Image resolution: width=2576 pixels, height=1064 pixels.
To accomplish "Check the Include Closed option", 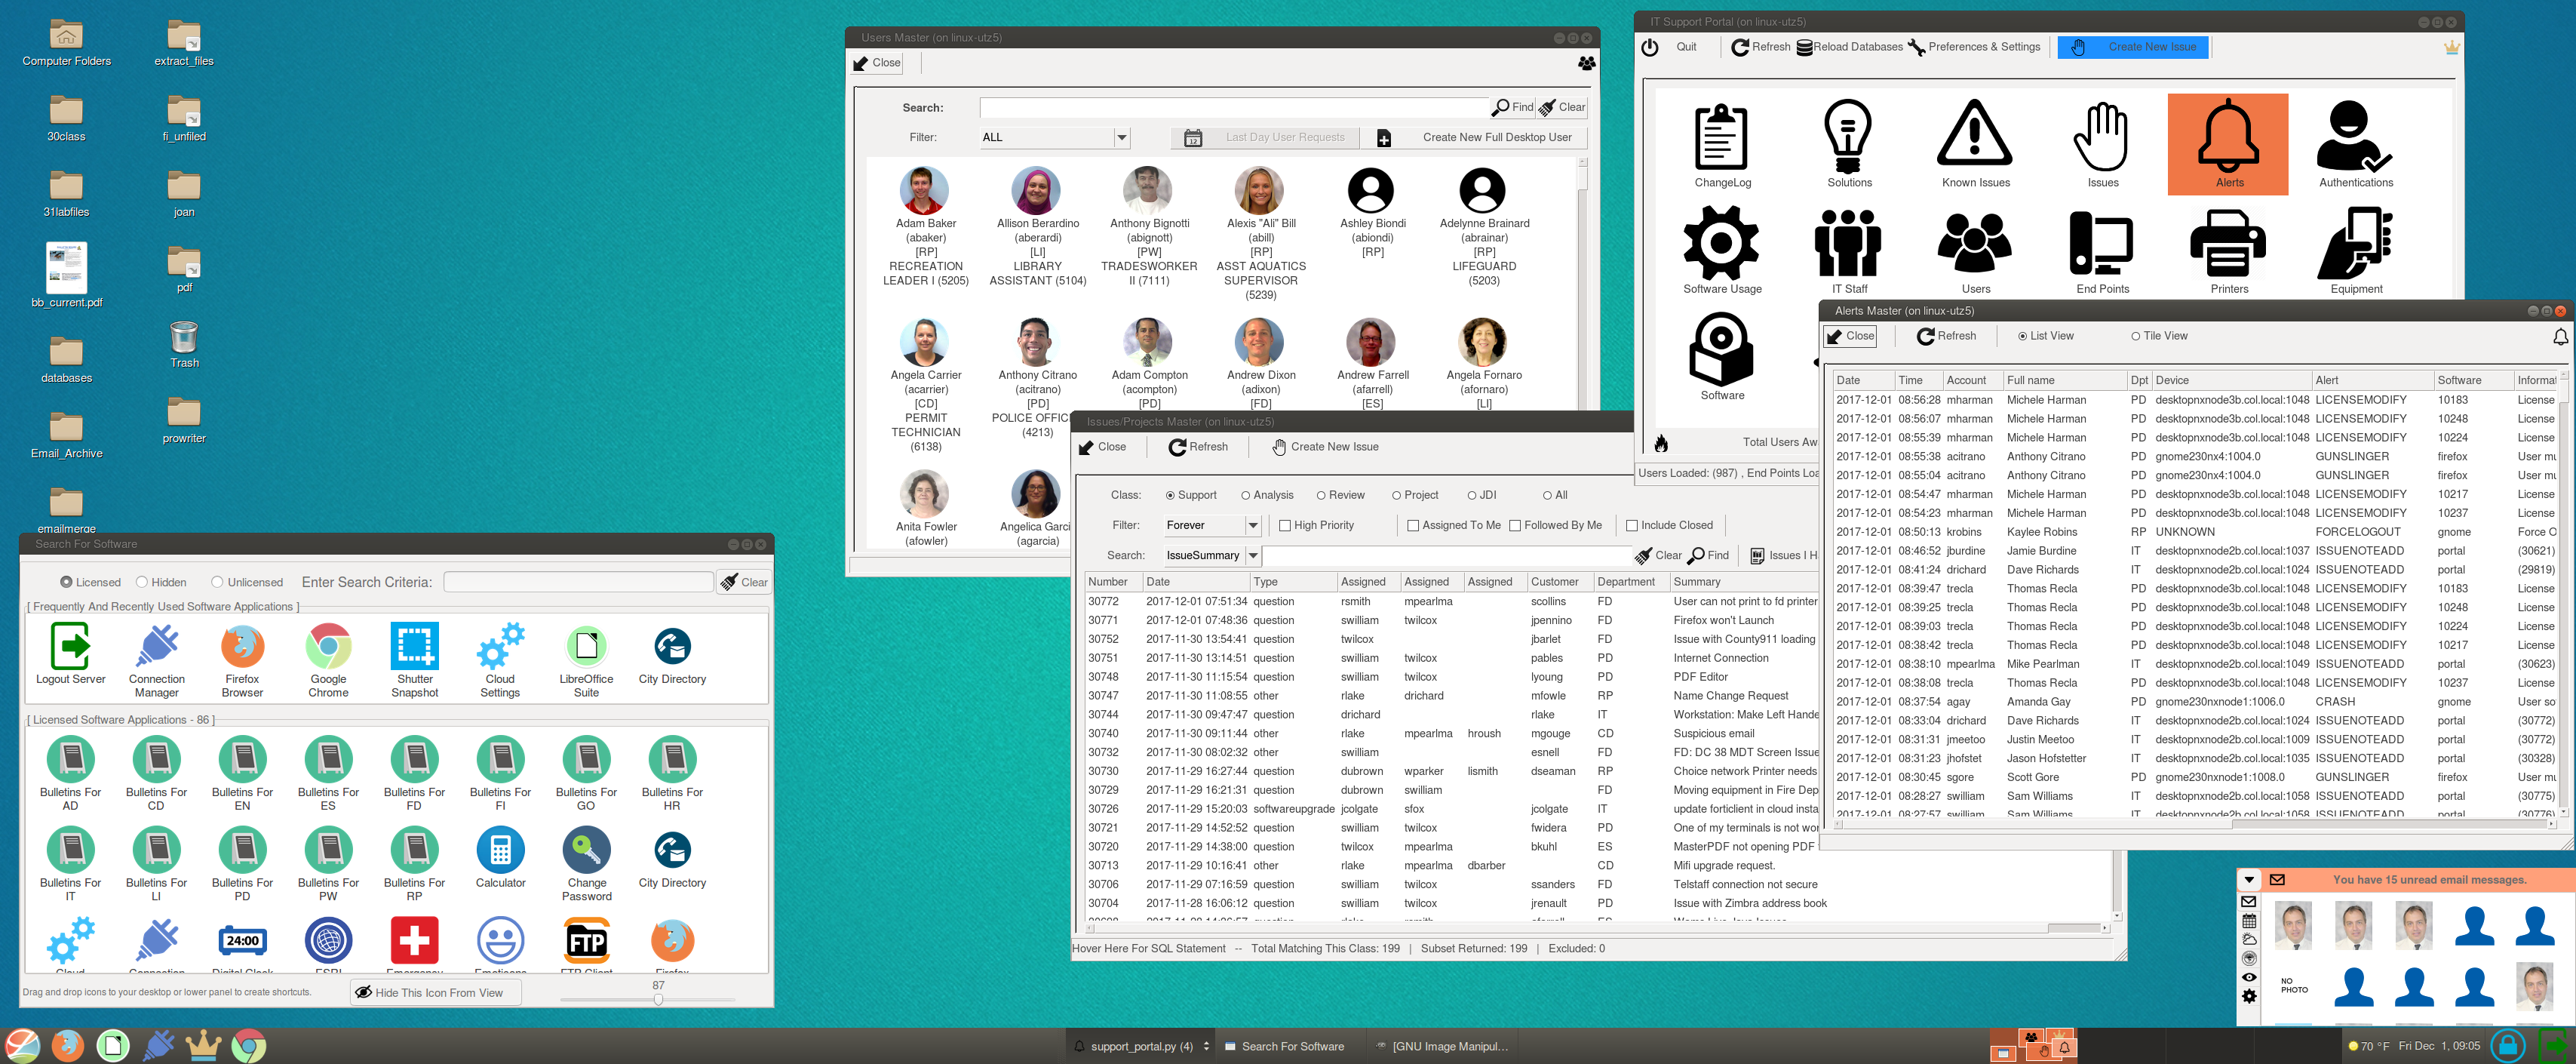I will [1669, 525].
